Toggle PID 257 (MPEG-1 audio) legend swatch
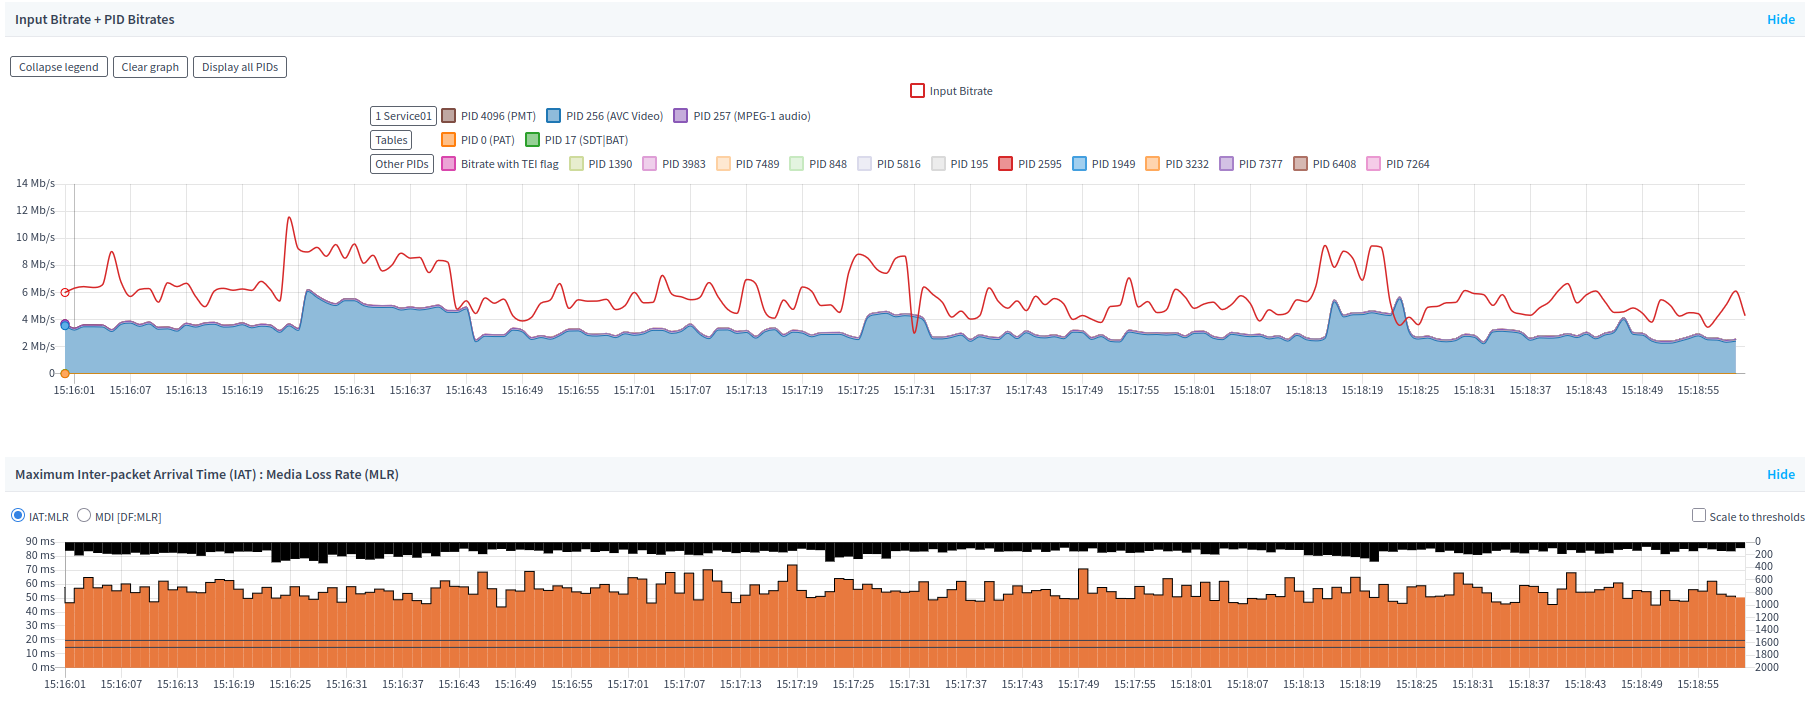 [681, 116]
